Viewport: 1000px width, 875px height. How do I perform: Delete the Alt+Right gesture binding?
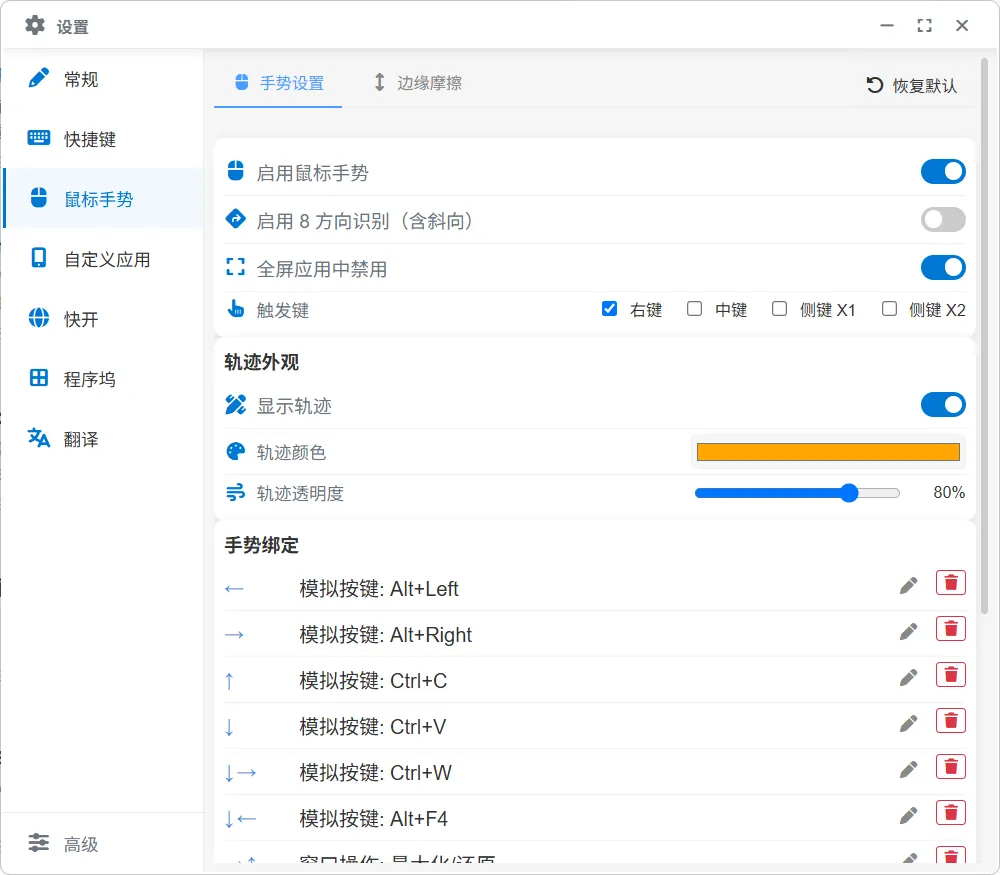click(x=951, y=629)
